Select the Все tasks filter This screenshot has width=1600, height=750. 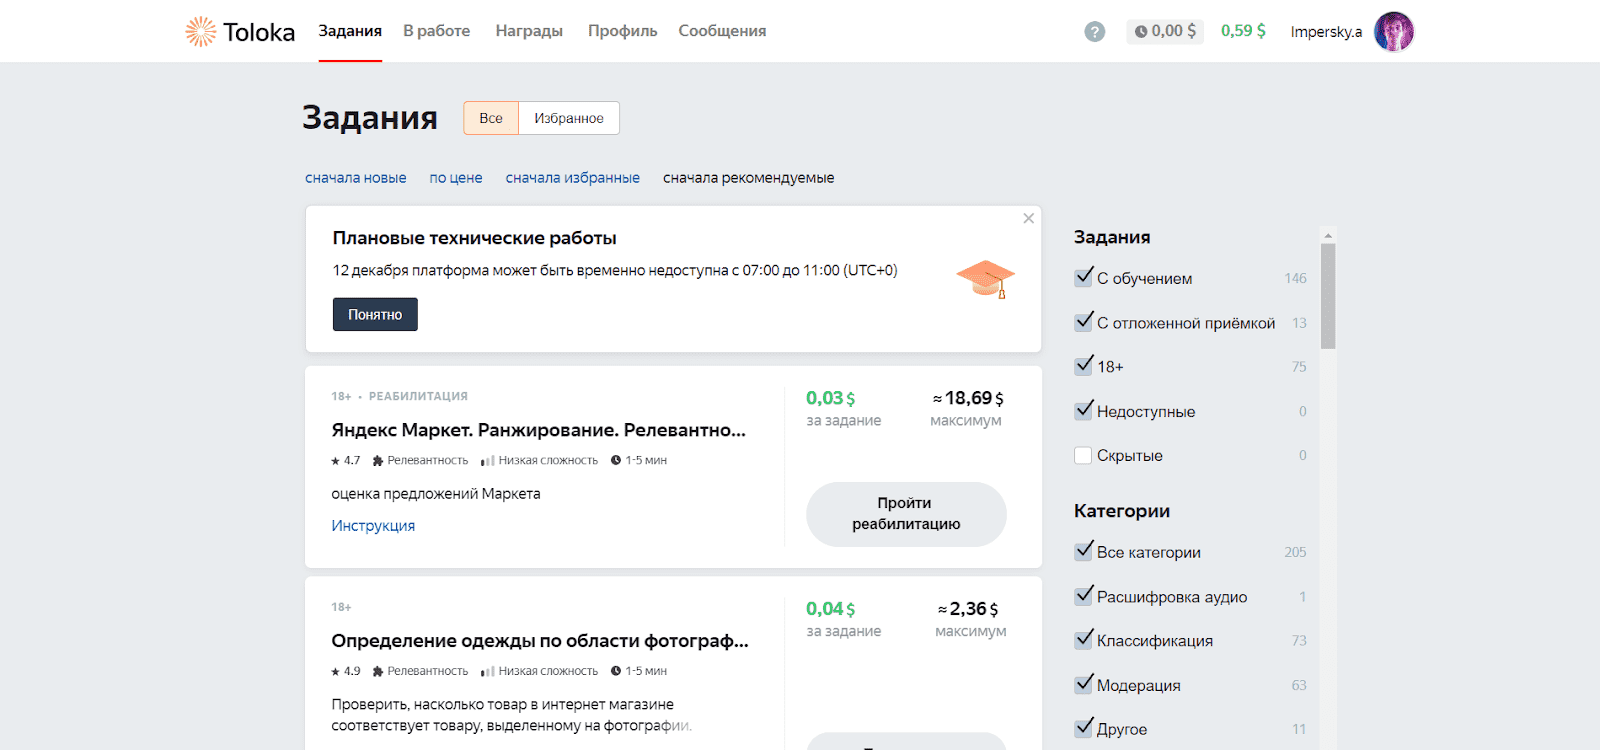[x=491, y=118]
